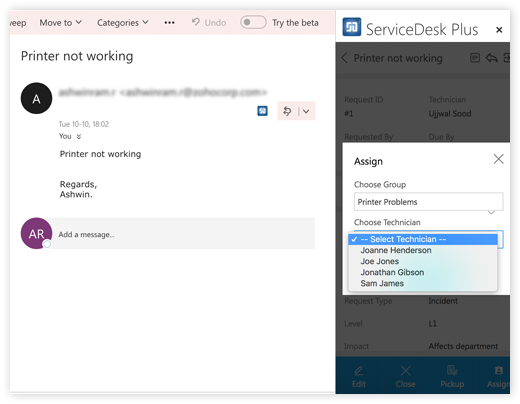Close the ServiceDesk Plus pane

click(x=499, y=30)
